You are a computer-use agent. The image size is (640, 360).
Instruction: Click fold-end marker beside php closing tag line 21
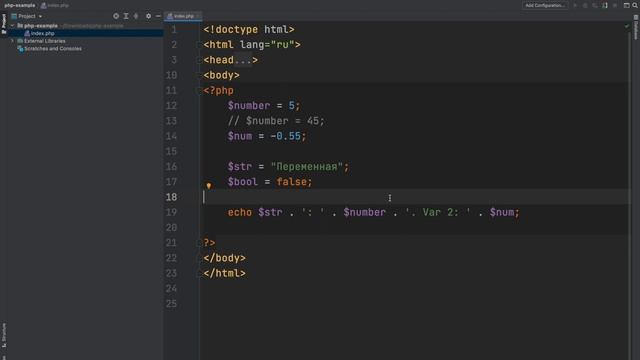[200, 243]
